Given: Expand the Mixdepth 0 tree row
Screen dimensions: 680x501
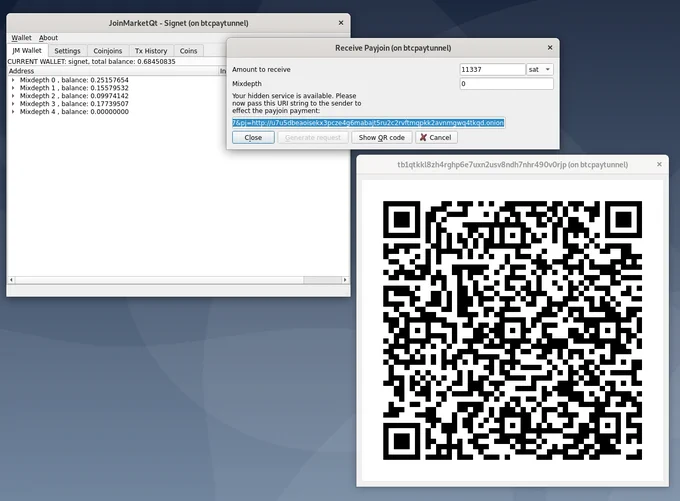Looking at the screenshot, I should pos(13,80).
